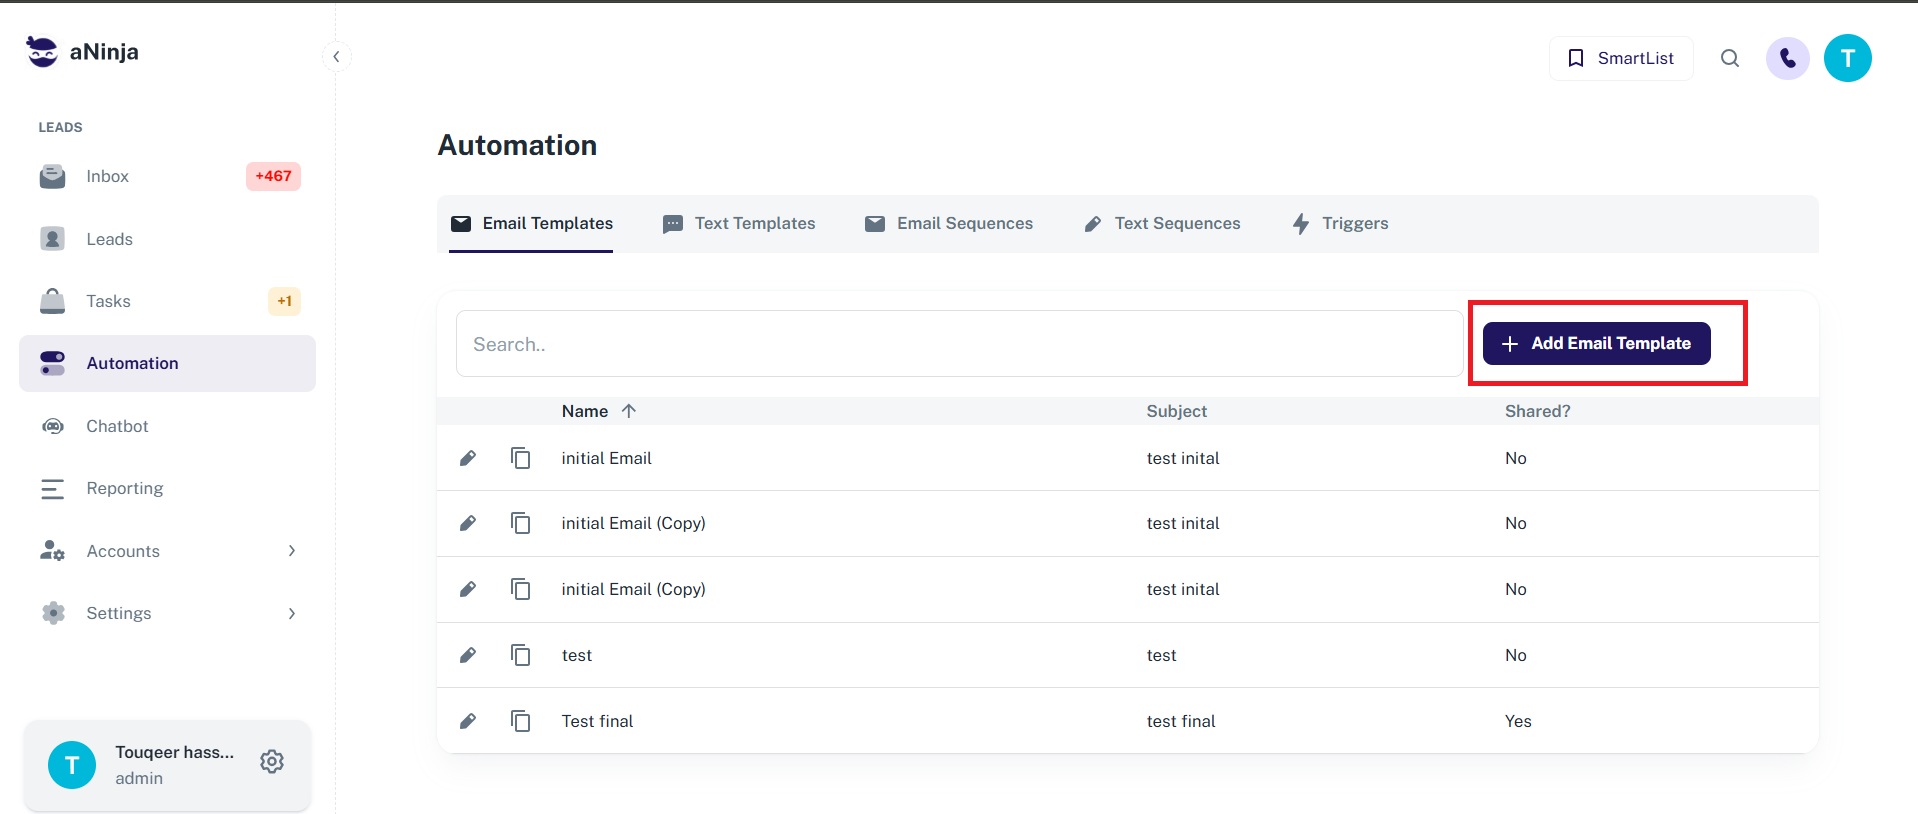Click copy icon for first initial Email row
The width and height of the screenshot is (1918, 814).
pos(520,458)
